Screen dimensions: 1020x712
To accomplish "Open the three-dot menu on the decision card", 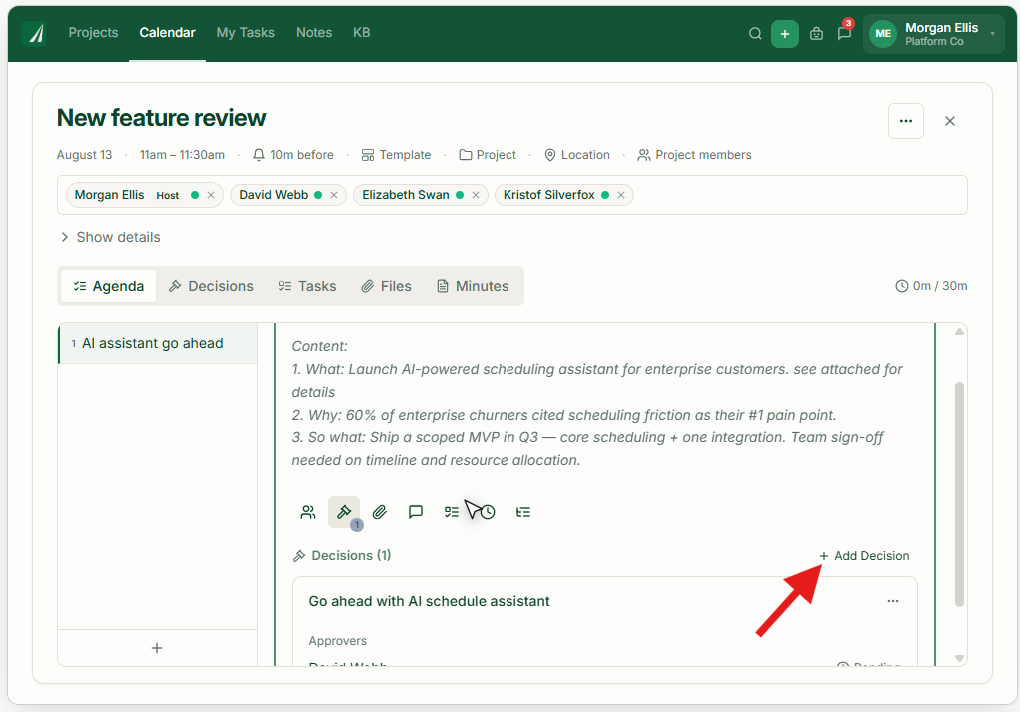I will click(x=893, y=601).
